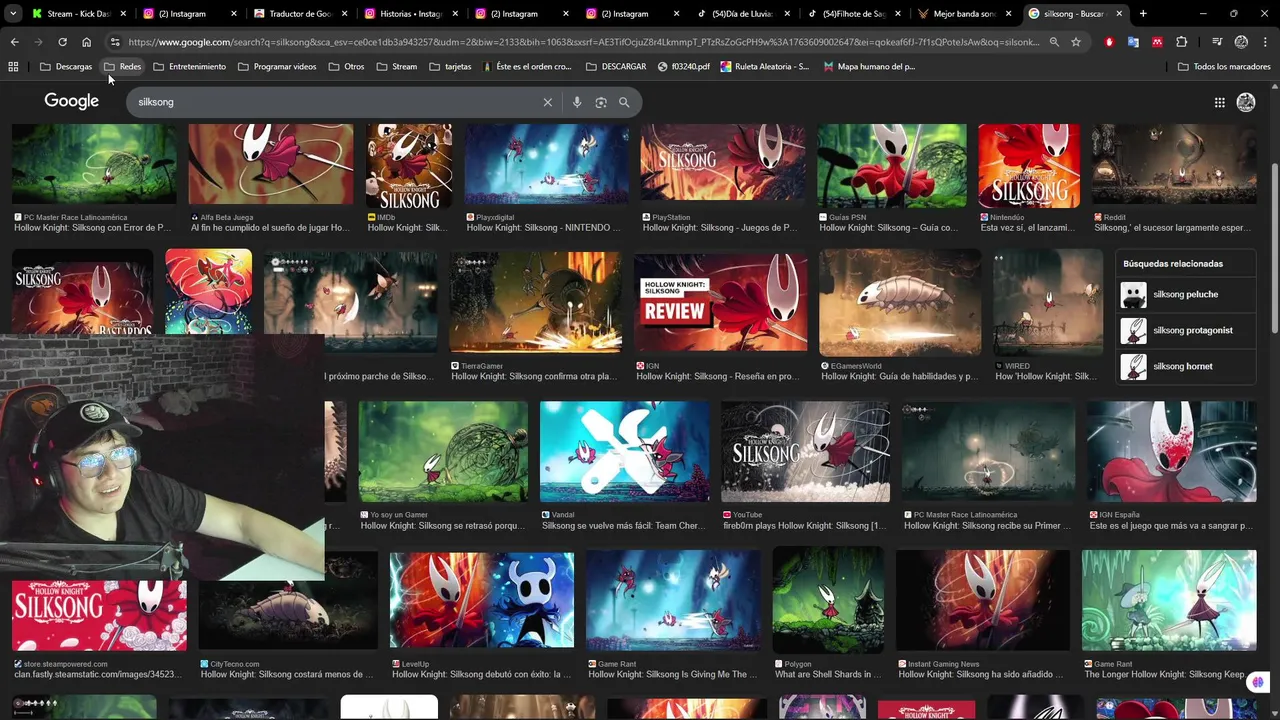Open the Redes bookmark folder
Screen dimensions: 1280x720
click(x=123, y=66)
